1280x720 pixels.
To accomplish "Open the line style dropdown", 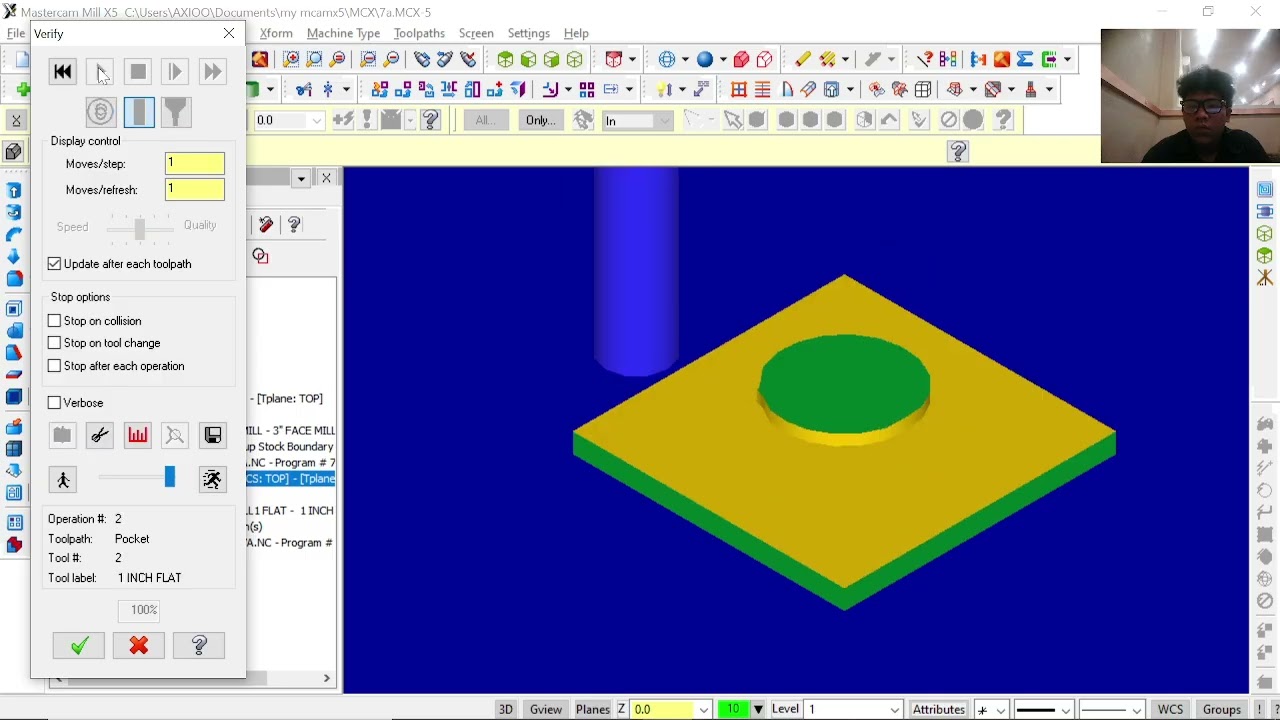I will tap(1066, 710).
